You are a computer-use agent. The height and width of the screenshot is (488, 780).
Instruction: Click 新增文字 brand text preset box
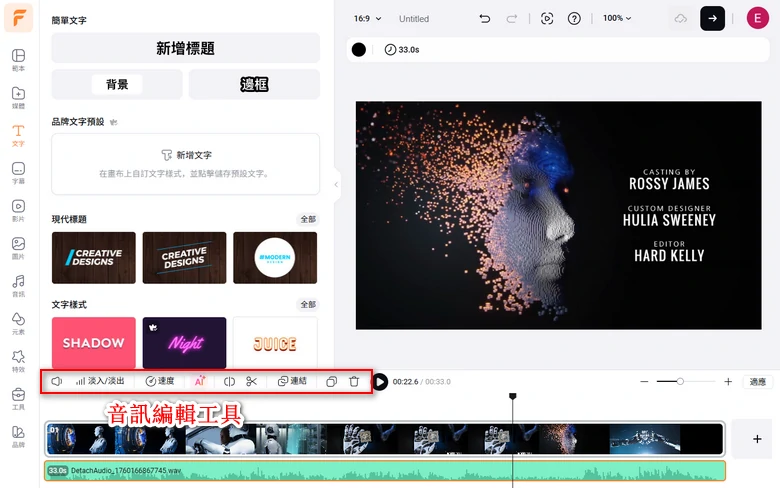[186, 164]
